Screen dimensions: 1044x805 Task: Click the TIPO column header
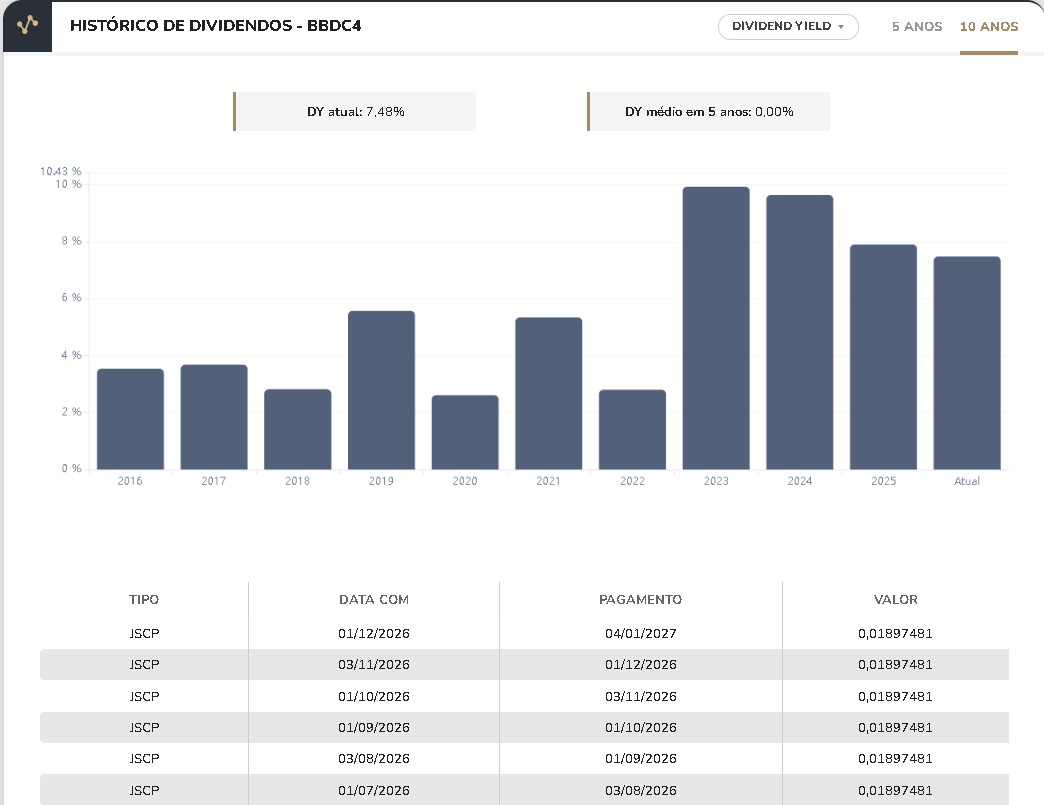tap(144, 599)
